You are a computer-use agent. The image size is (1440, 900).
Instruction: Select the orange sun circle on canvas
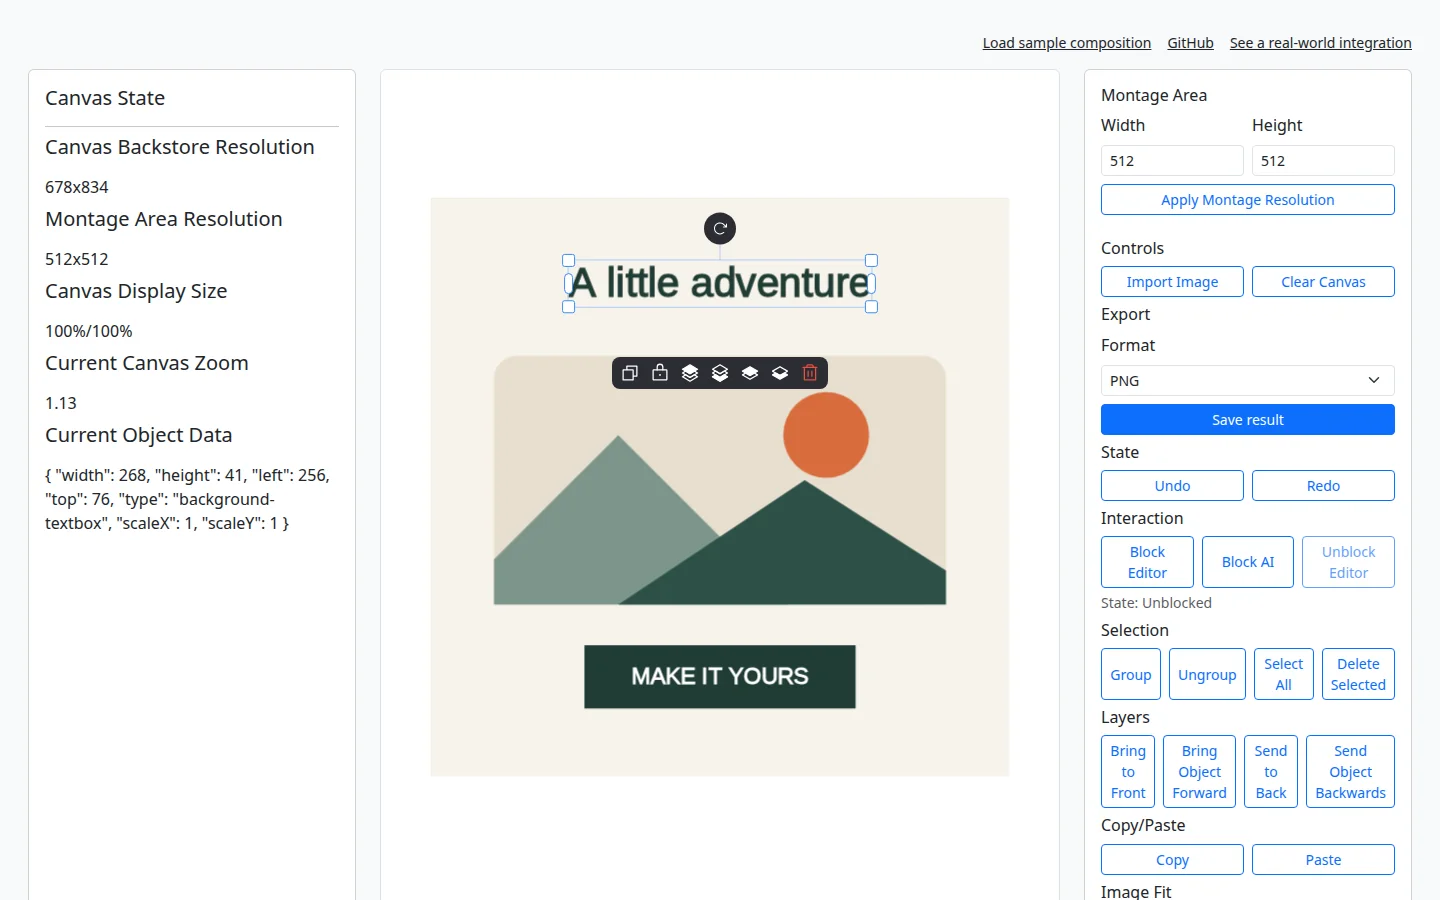[x=826, y=435]
